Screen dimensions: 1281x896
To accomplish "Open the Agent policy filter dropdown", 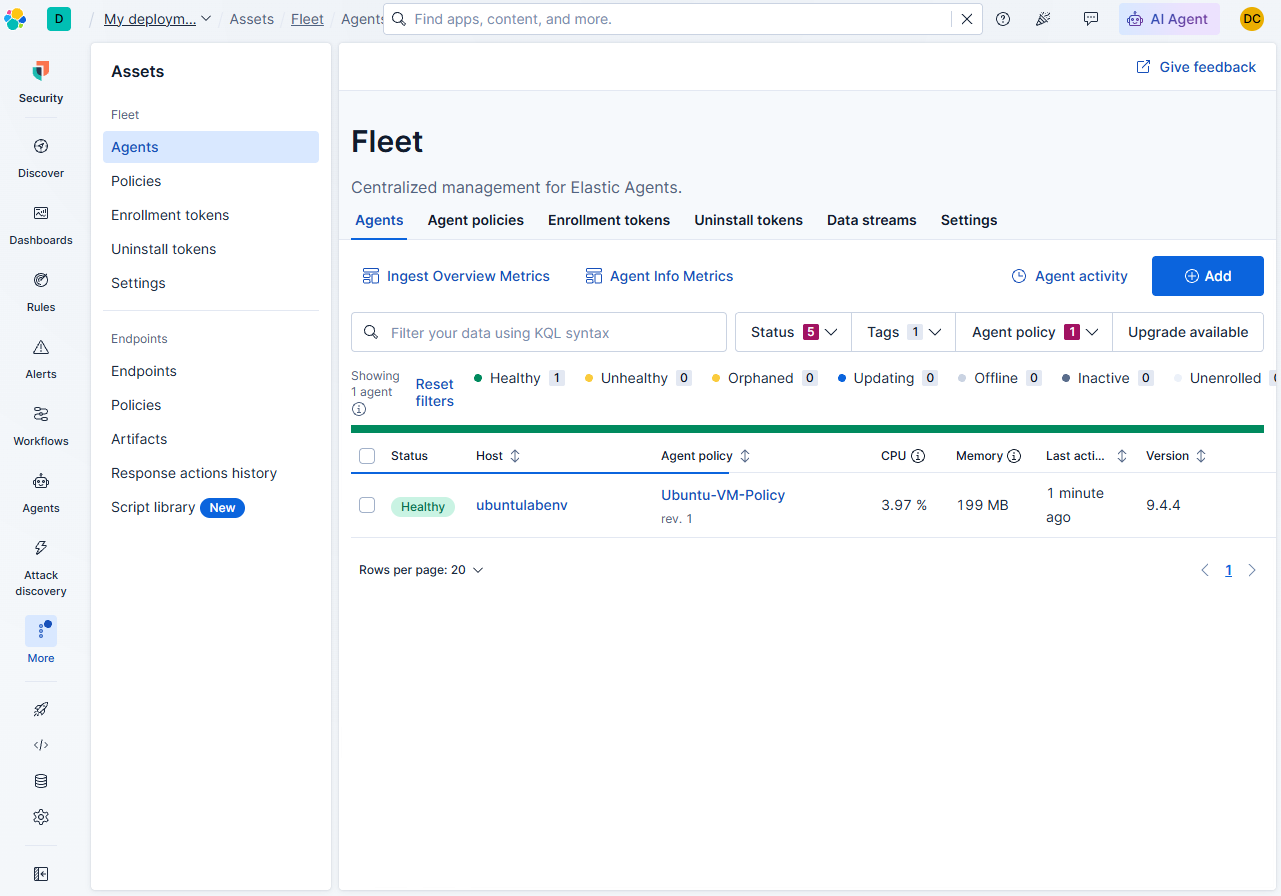I will pos(1034,332).
